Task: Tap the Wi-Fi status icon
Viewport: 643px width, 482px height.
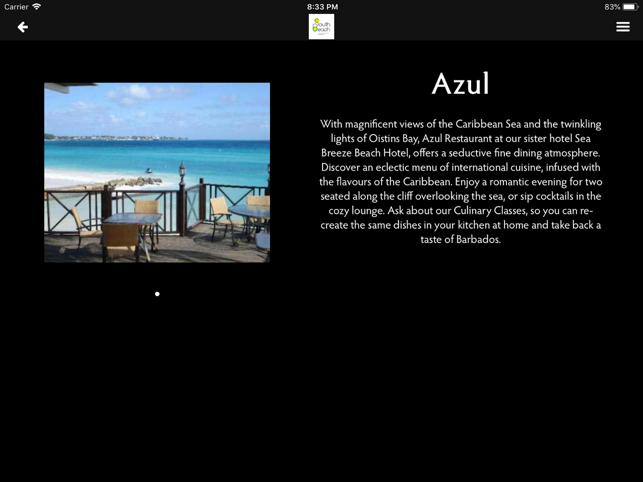Action: pyautogui.click(x=36, y=7)
